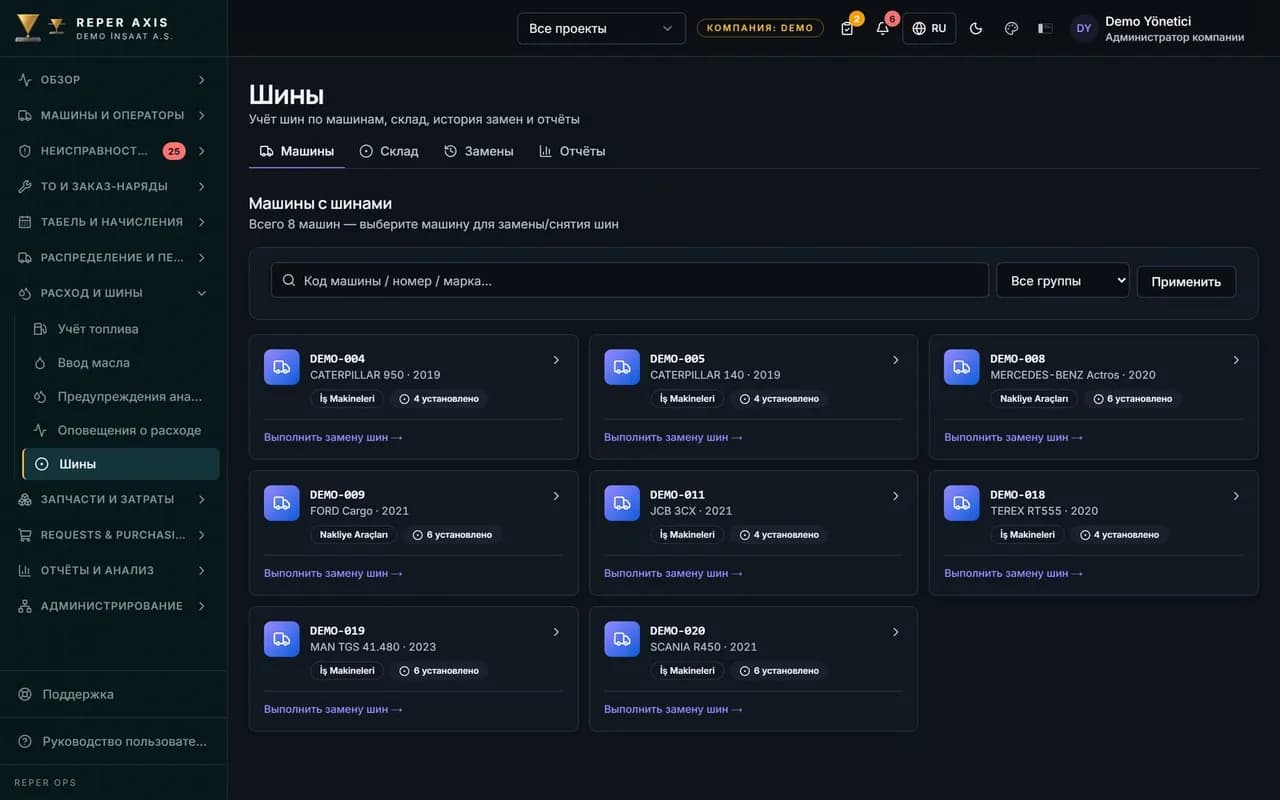The image size is (1280, 800).
Task: Open the notifications bell
Action: click(x=882, y=28)
